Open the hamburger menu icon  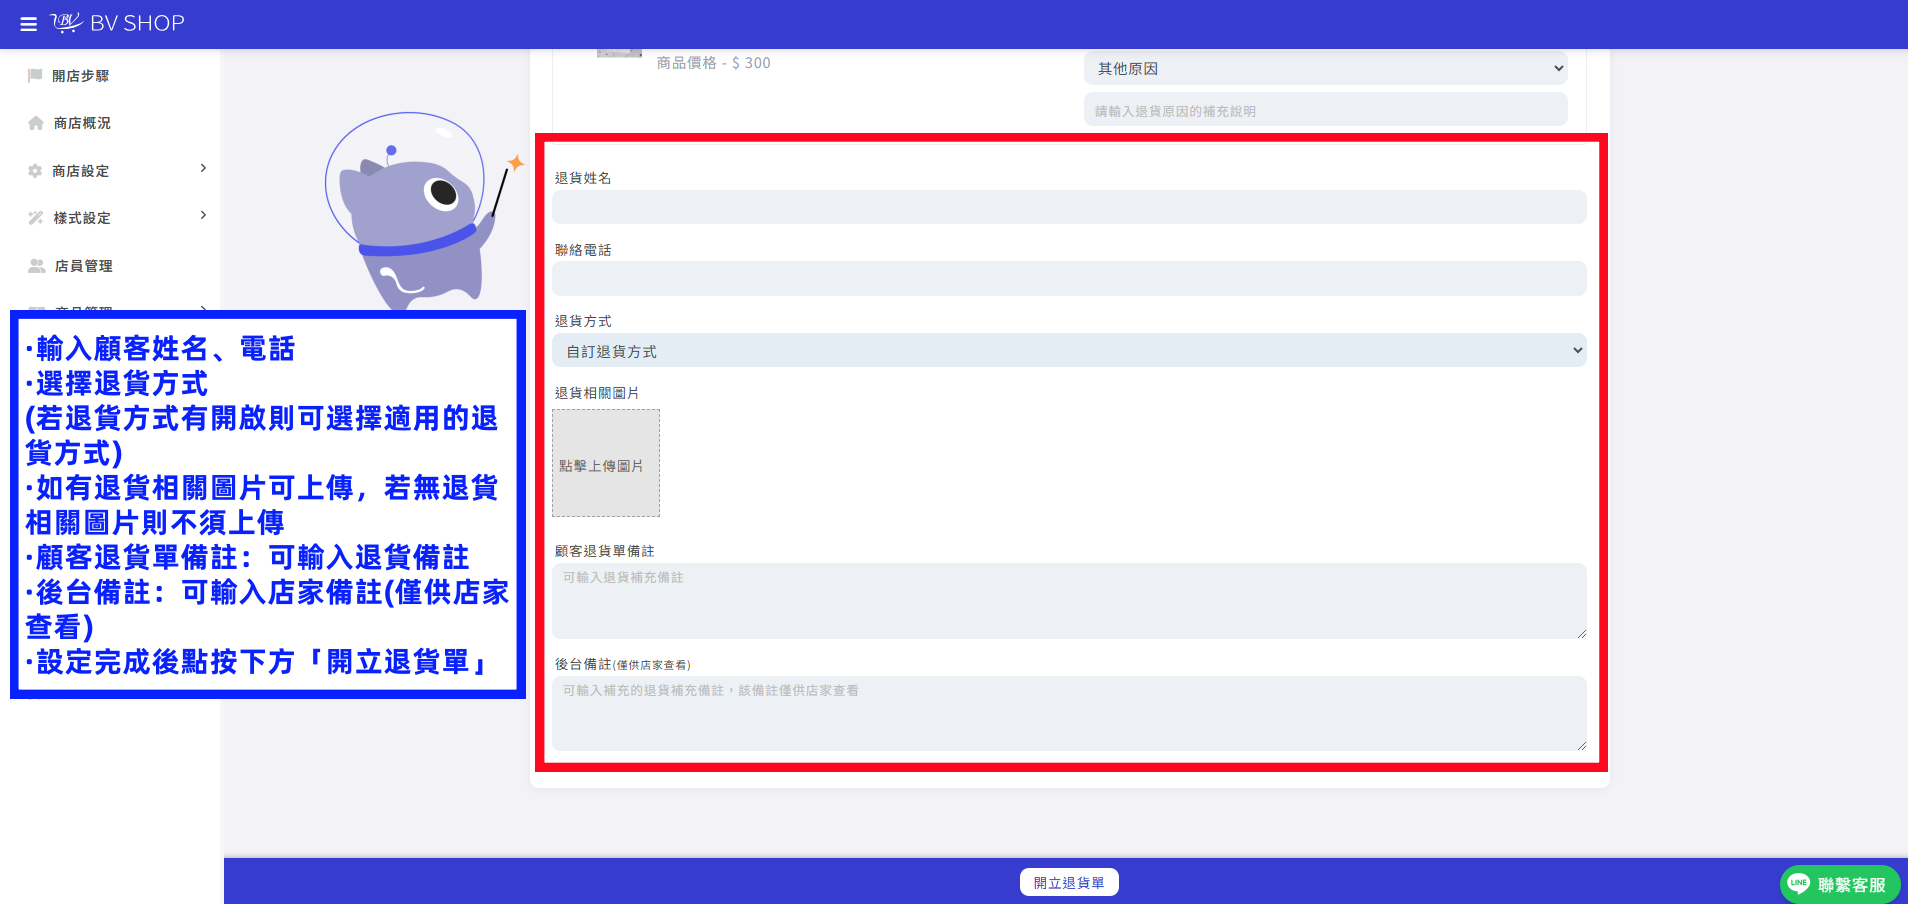click(29, 24)
